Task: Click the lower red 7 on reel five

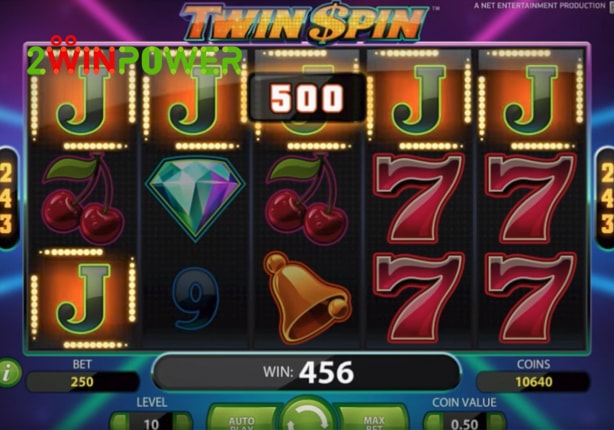Action: click(x=531, y=298)
